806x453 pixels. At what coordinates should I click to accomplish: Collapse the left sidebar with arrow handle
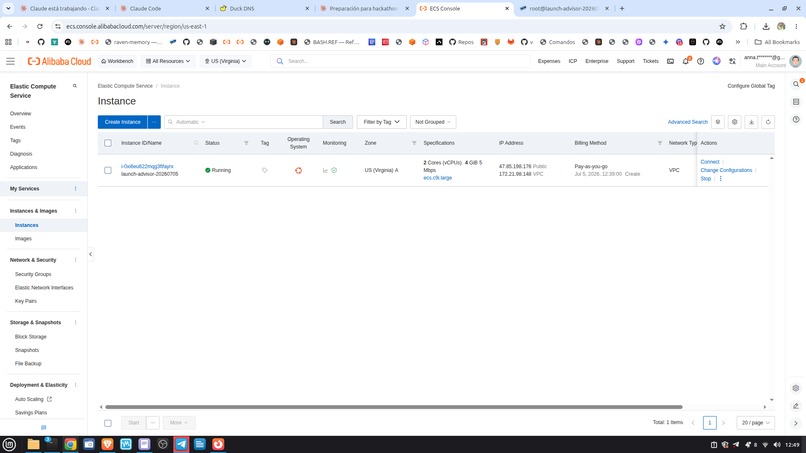click(x=90, y=254)
